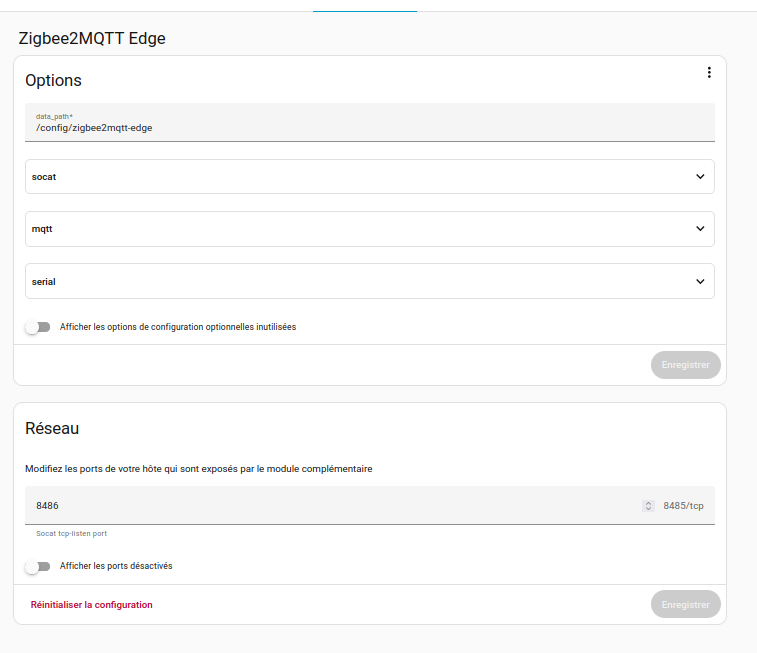Click the Modifiez les ports description text
Screen dimensions: 757x653
pos(199,469)
